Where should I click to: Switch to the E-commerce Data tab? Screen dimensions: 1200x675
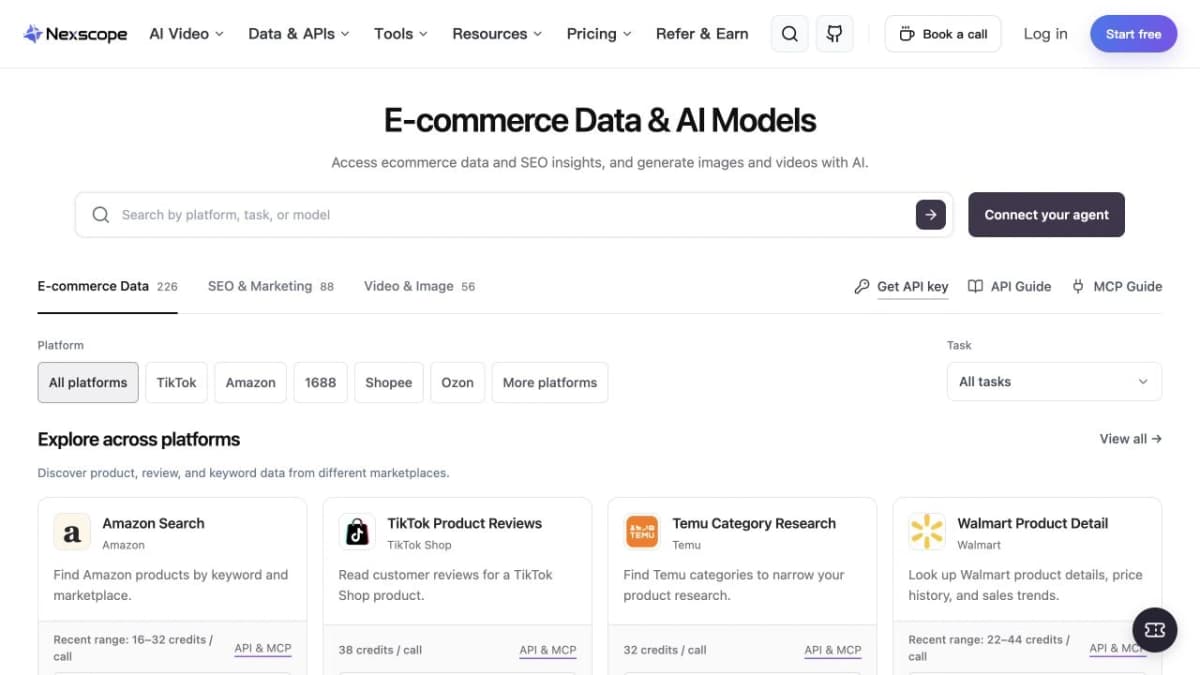pyautogui.click(x=107, y=286)
